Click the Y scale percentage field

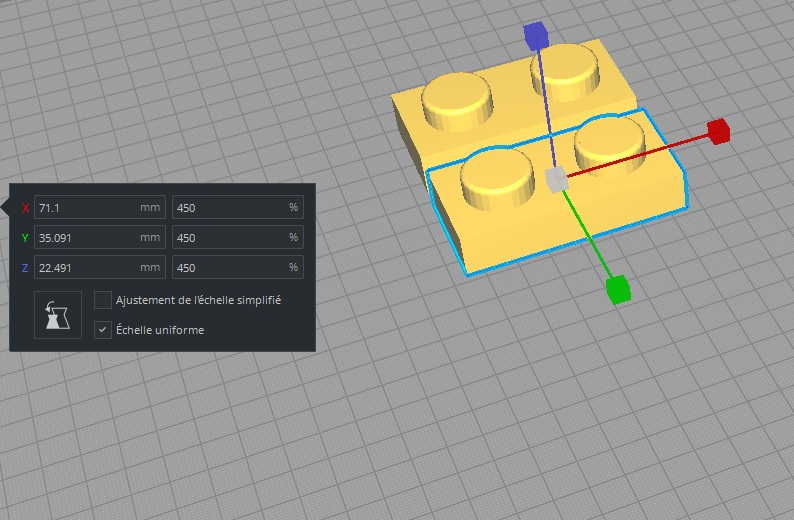237,237
